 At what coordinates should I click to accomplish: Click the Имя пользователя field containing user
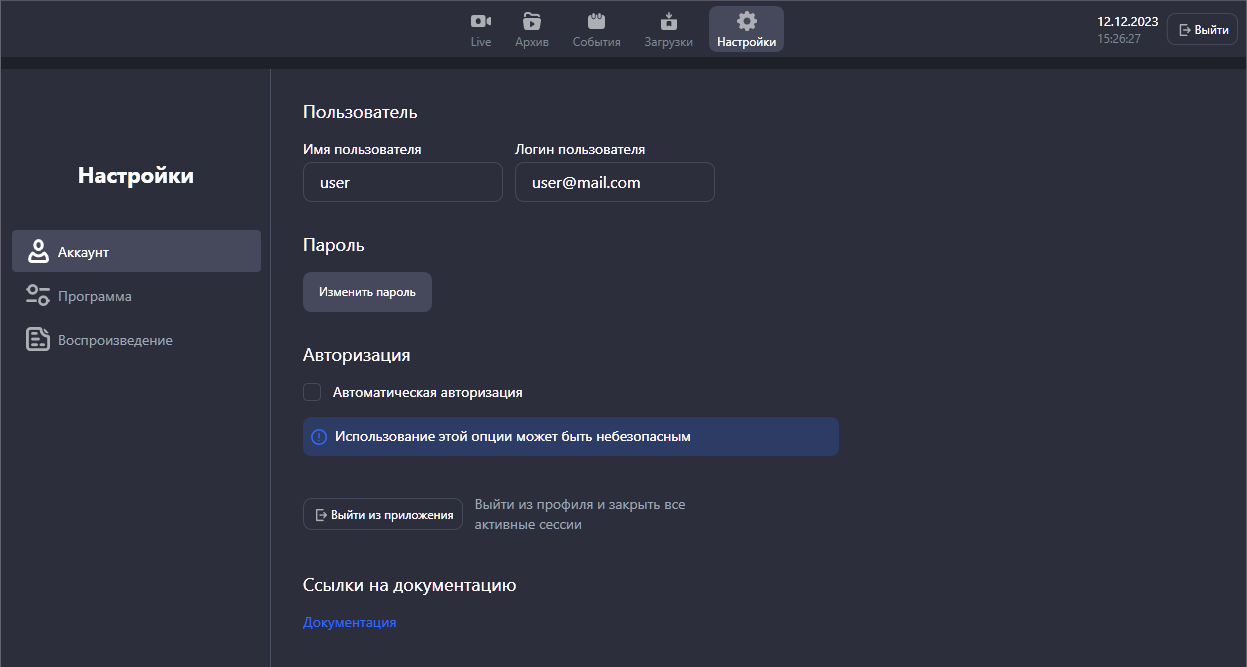point(403,182)
